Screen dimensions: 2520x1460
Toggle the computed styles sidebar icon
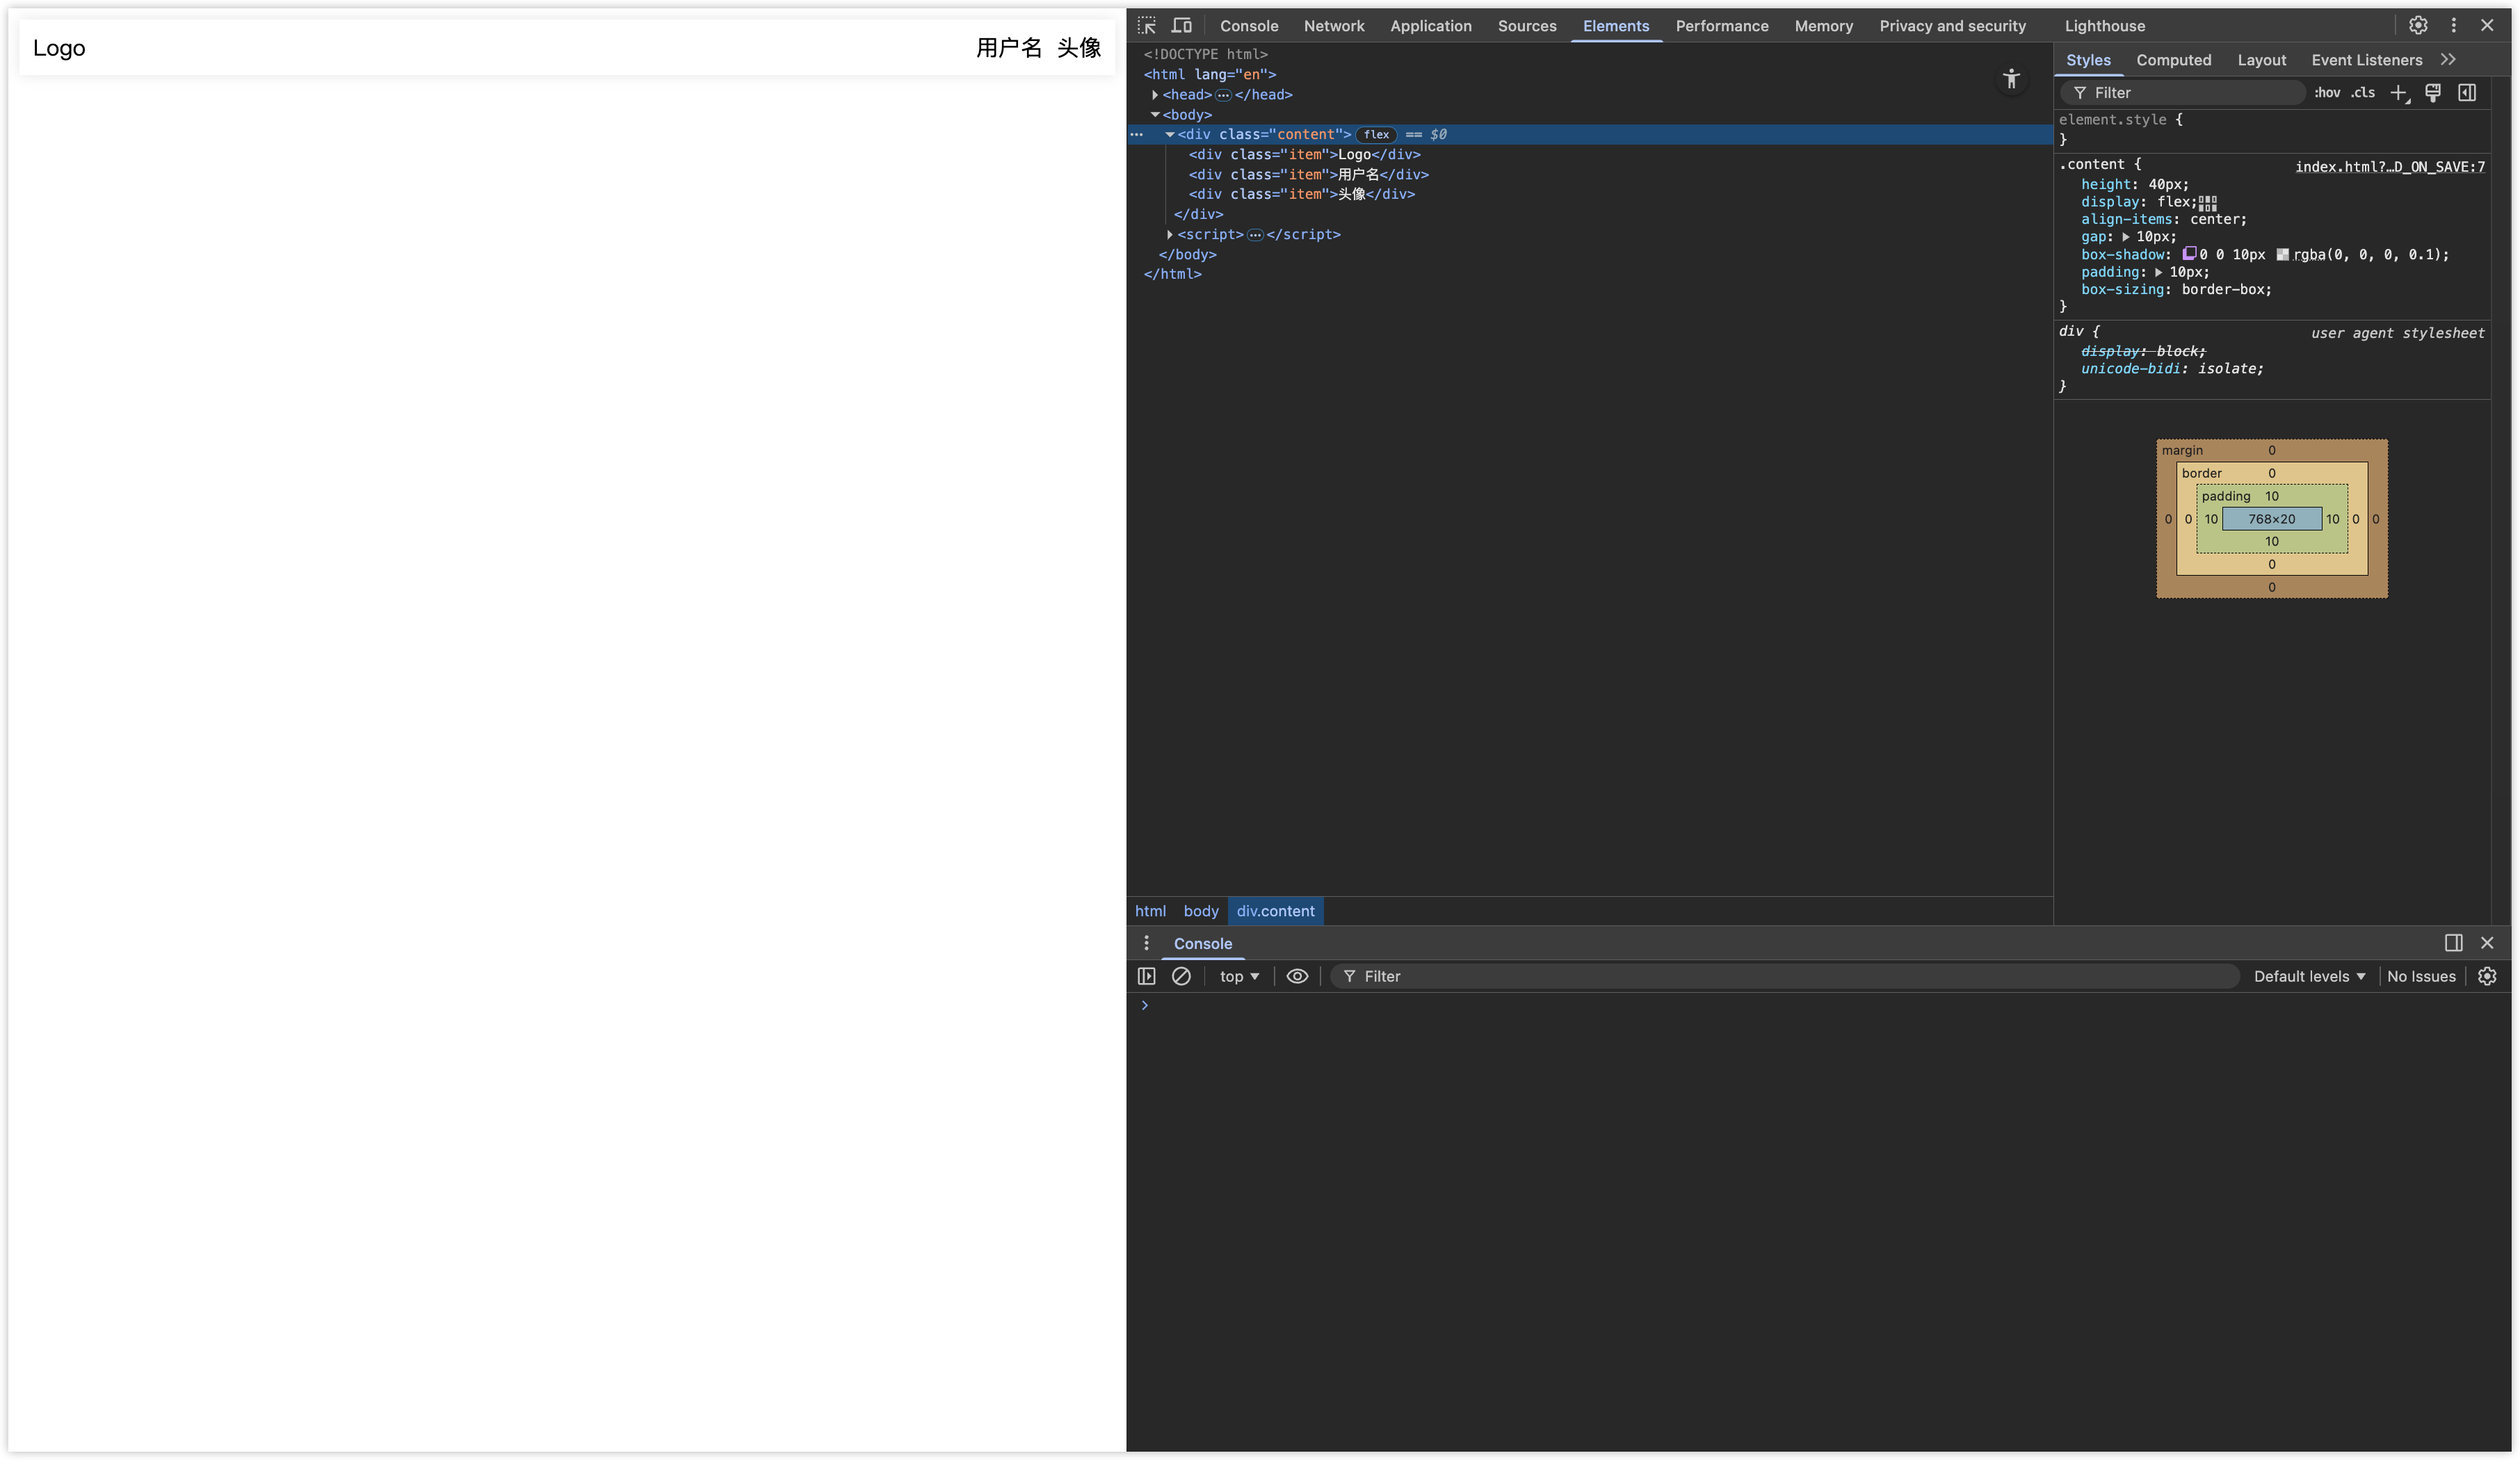(x=2467, y=93)
